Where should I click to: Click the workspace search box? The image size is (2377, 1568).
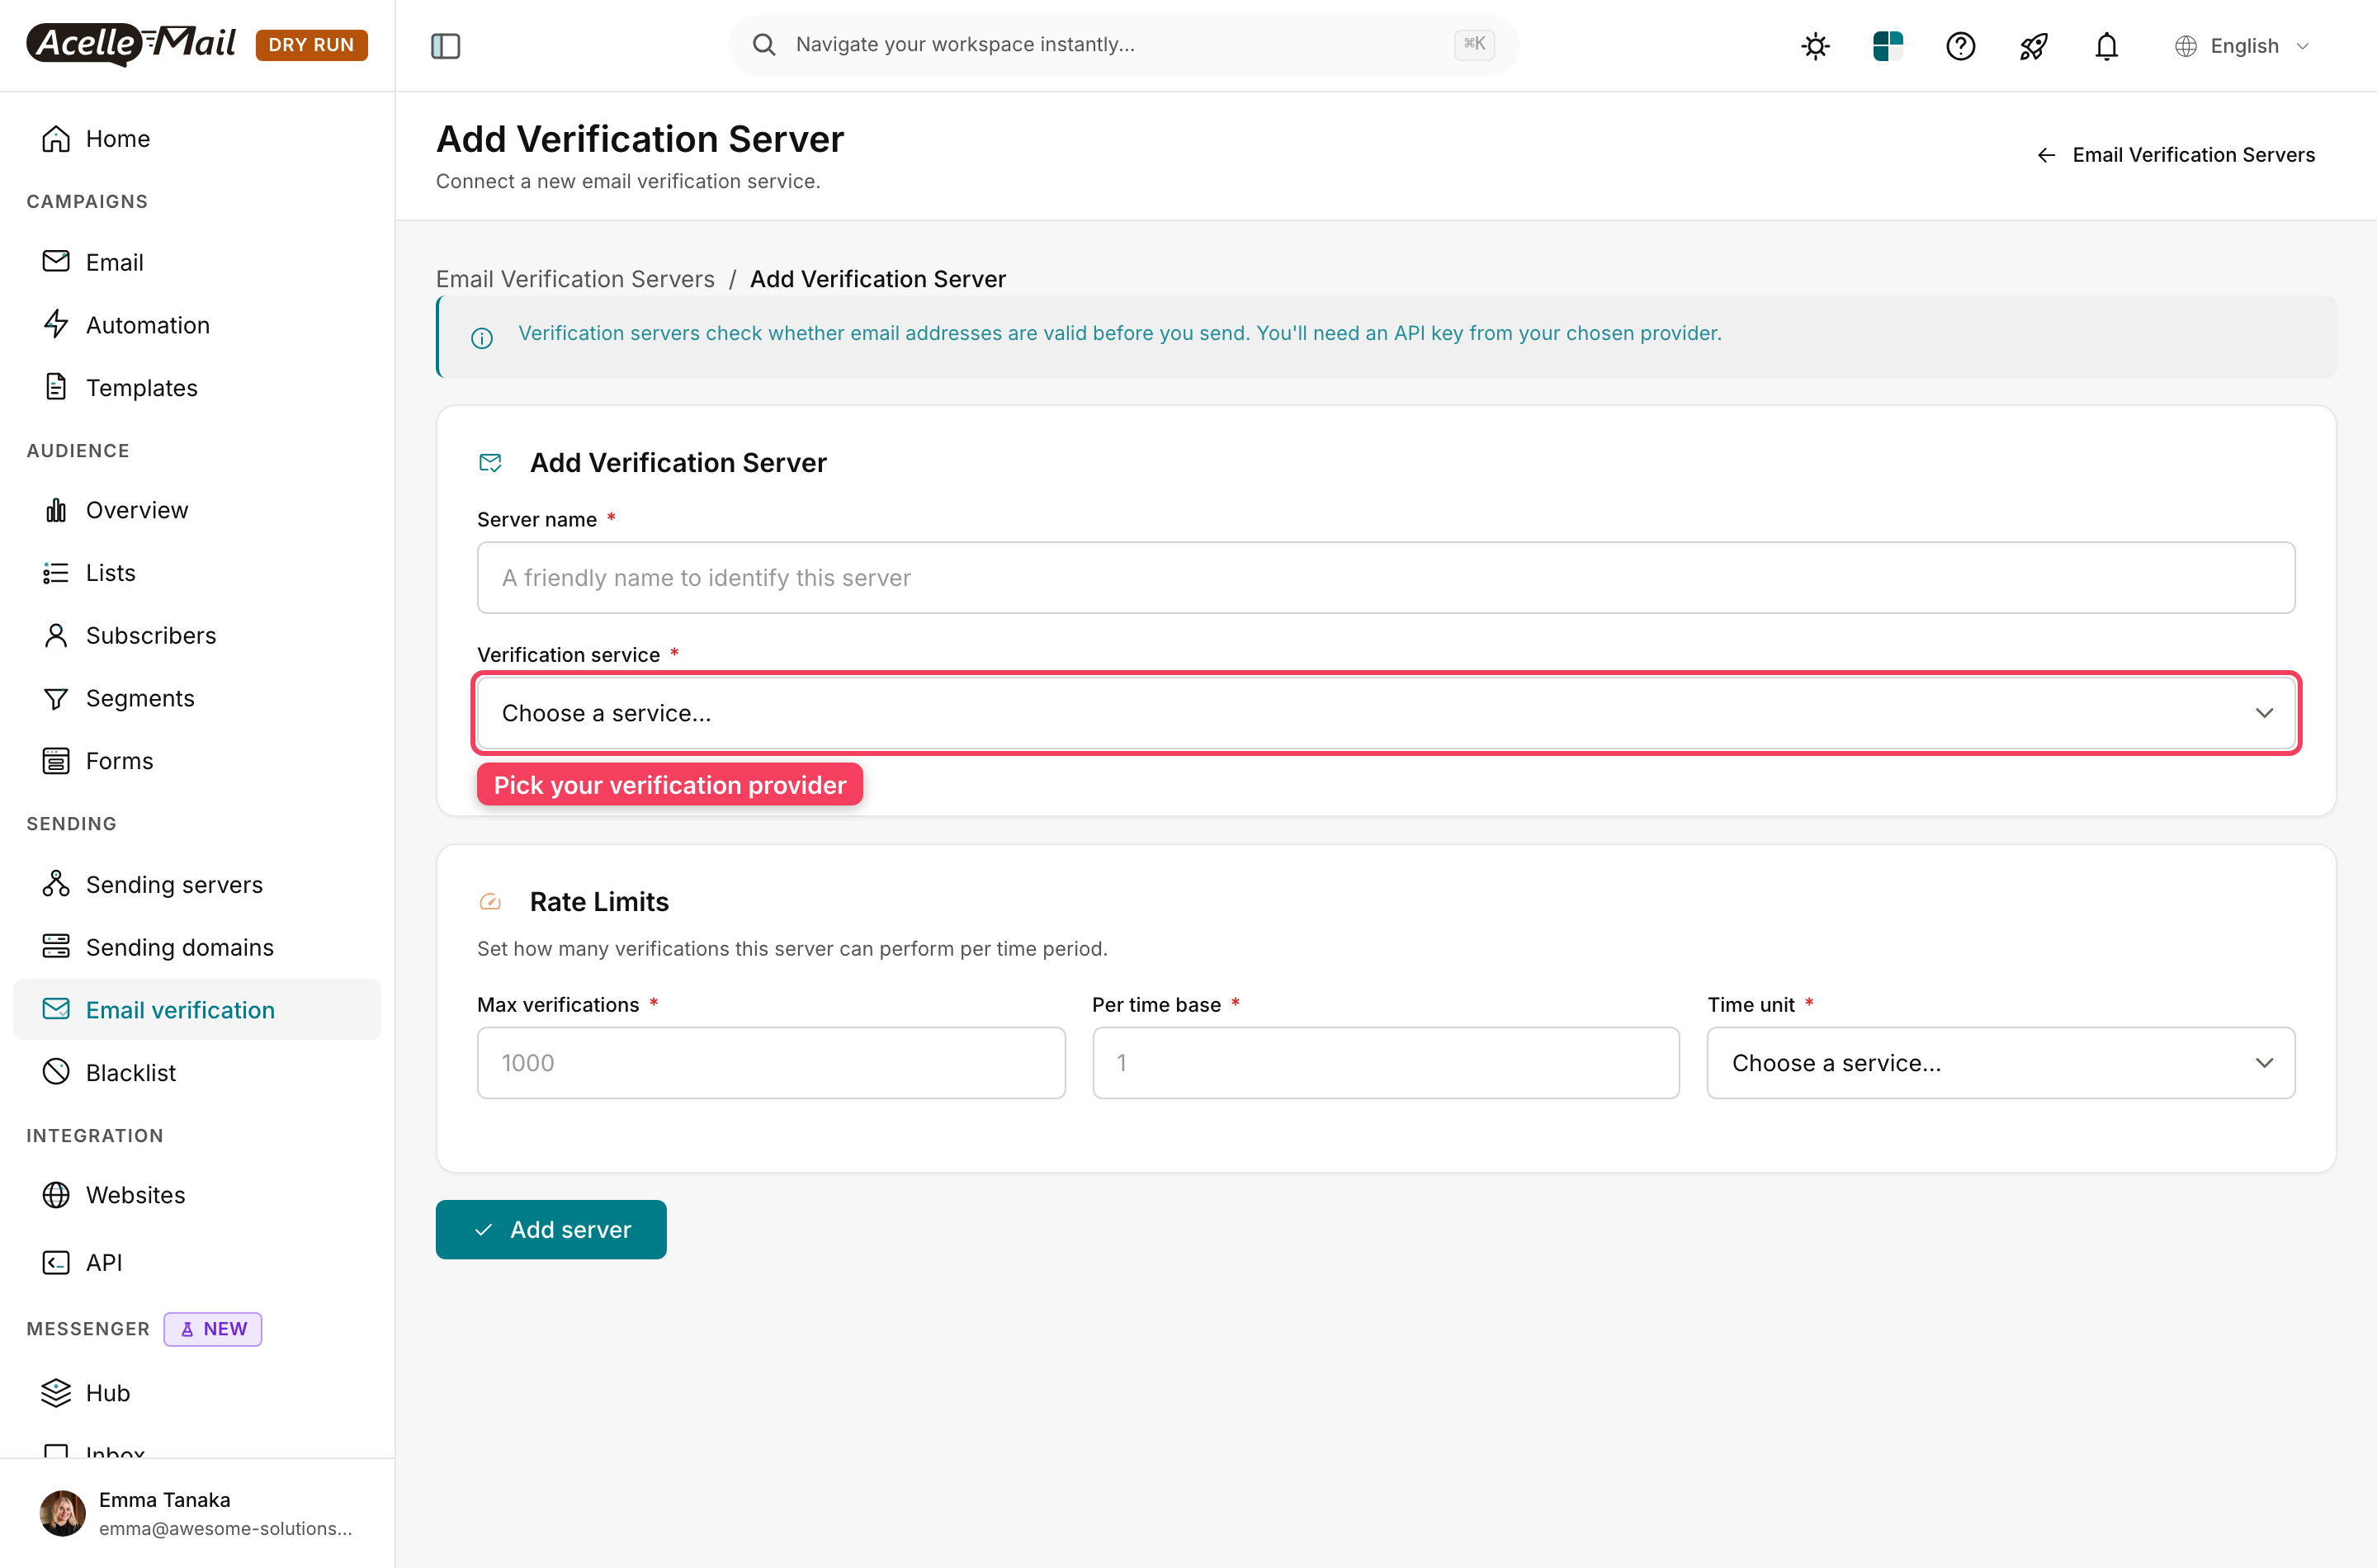click(1123, 45)
